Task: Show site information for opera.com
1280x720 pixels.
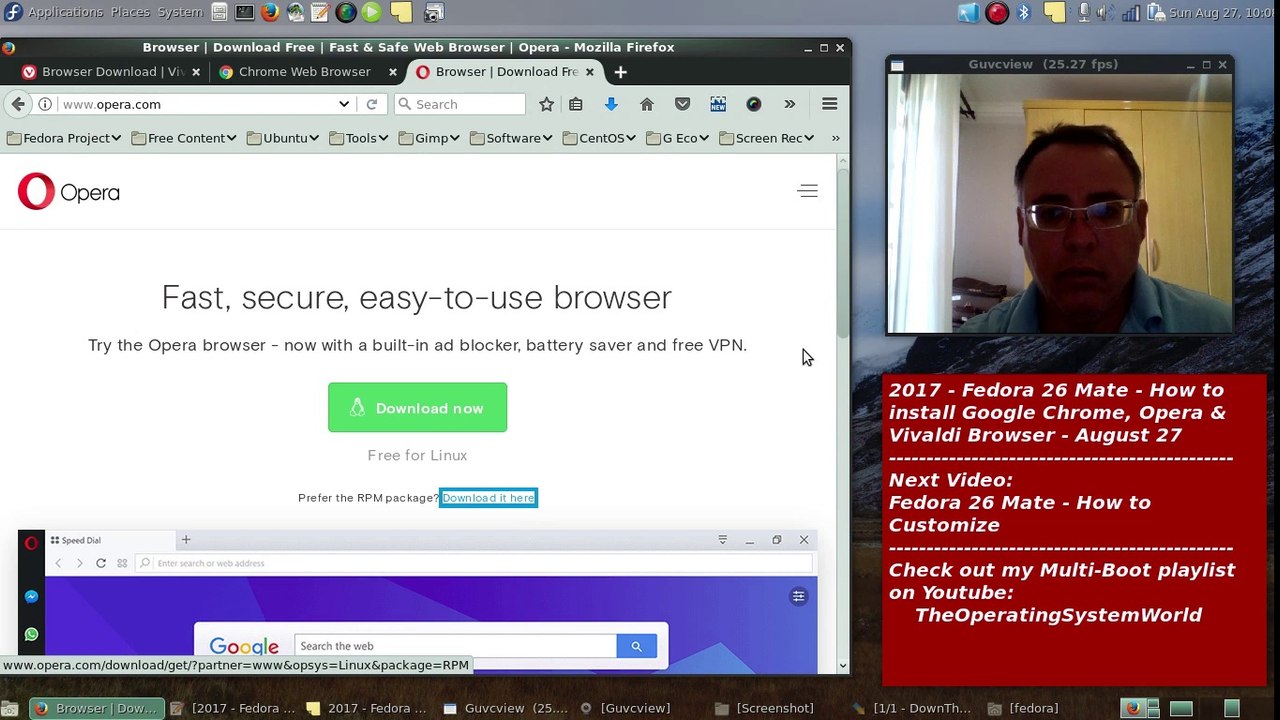Action: (45, 104)
